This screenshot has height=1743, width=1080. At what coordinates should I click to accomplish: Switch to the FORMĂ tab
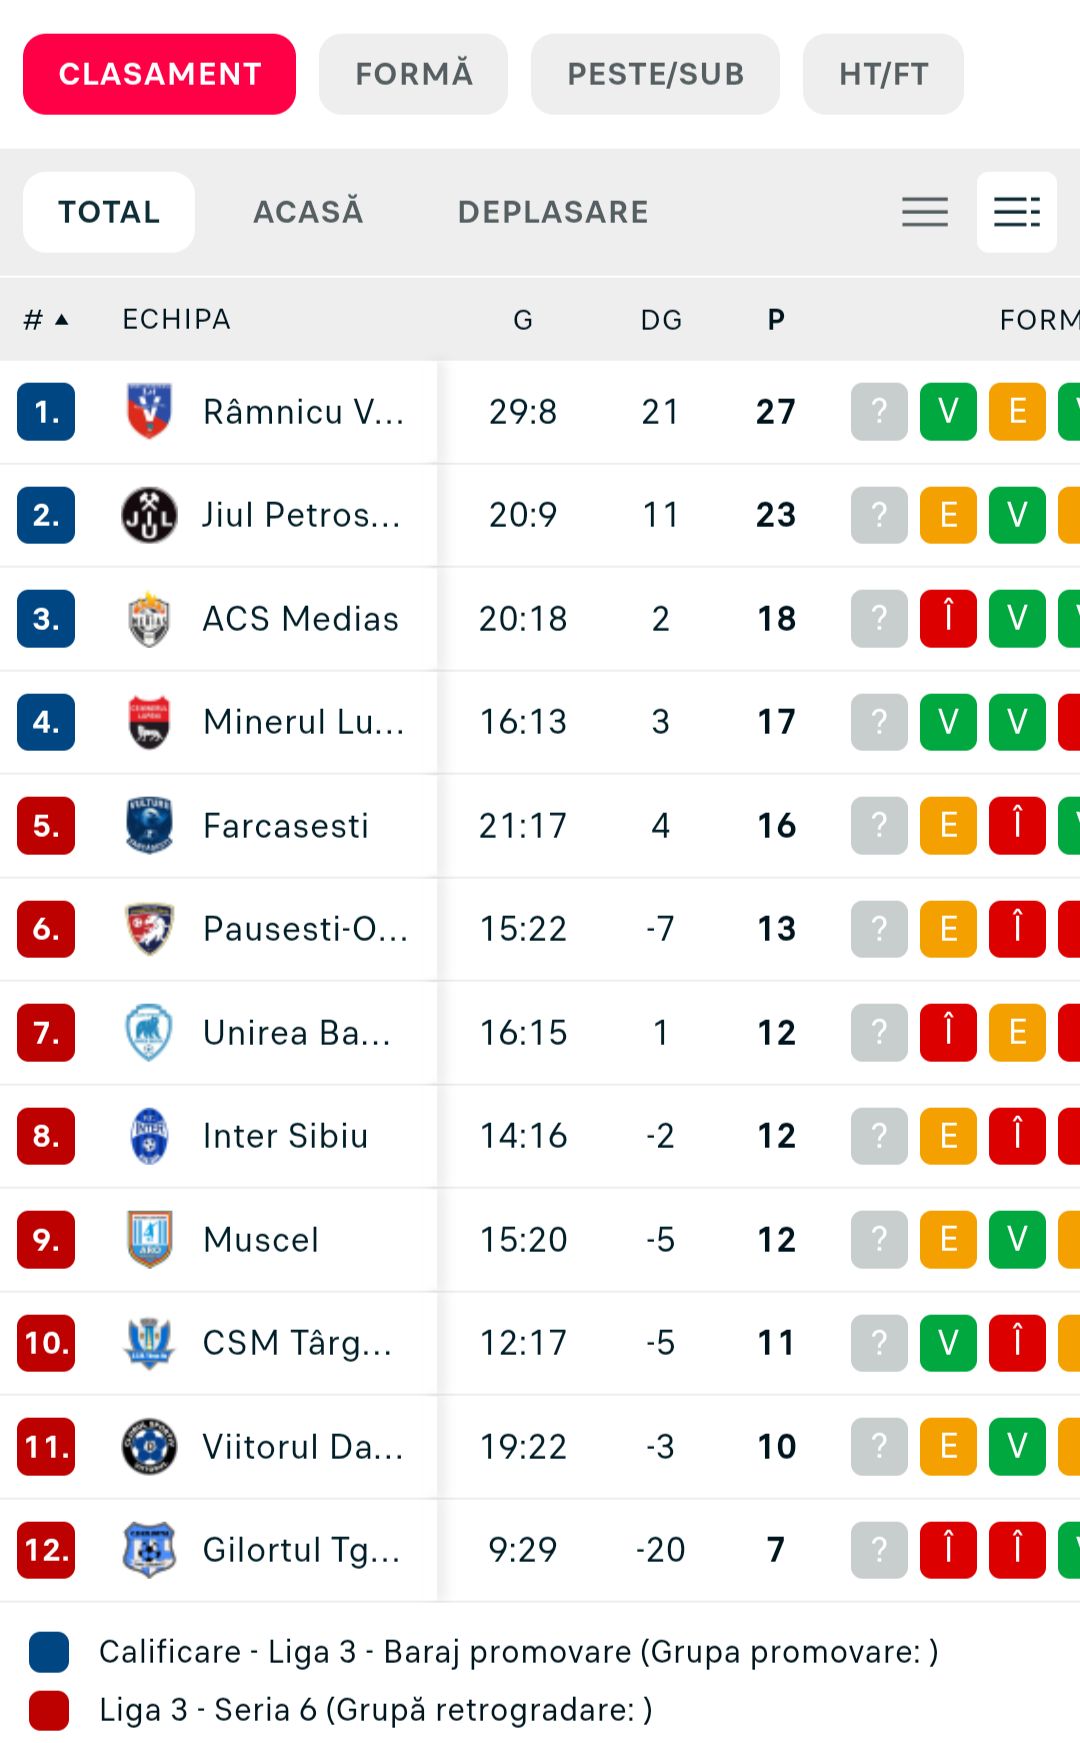pyautogui.click(x=413, y=74)
